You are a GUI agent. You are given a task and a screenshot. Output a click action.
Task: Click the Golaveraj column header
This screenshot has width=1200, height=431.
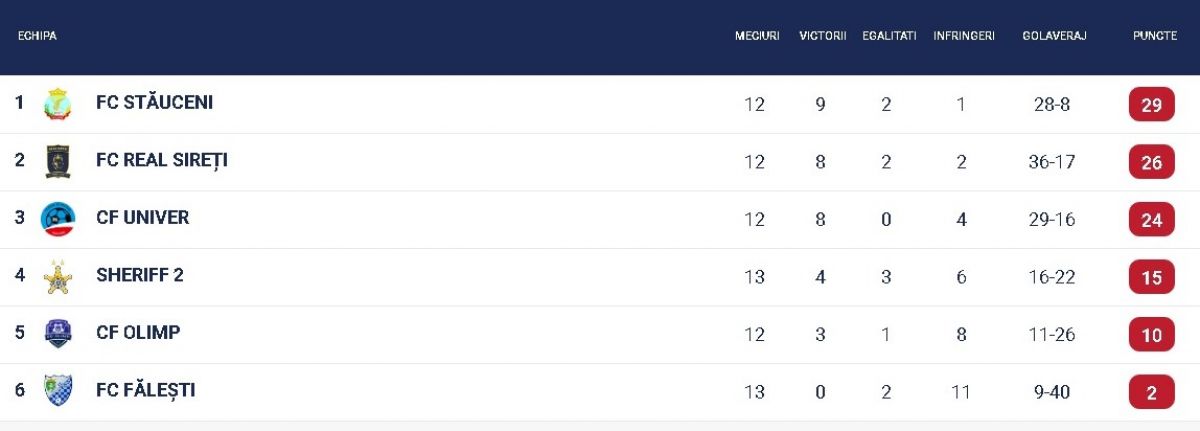click(x=1054, y=36)
